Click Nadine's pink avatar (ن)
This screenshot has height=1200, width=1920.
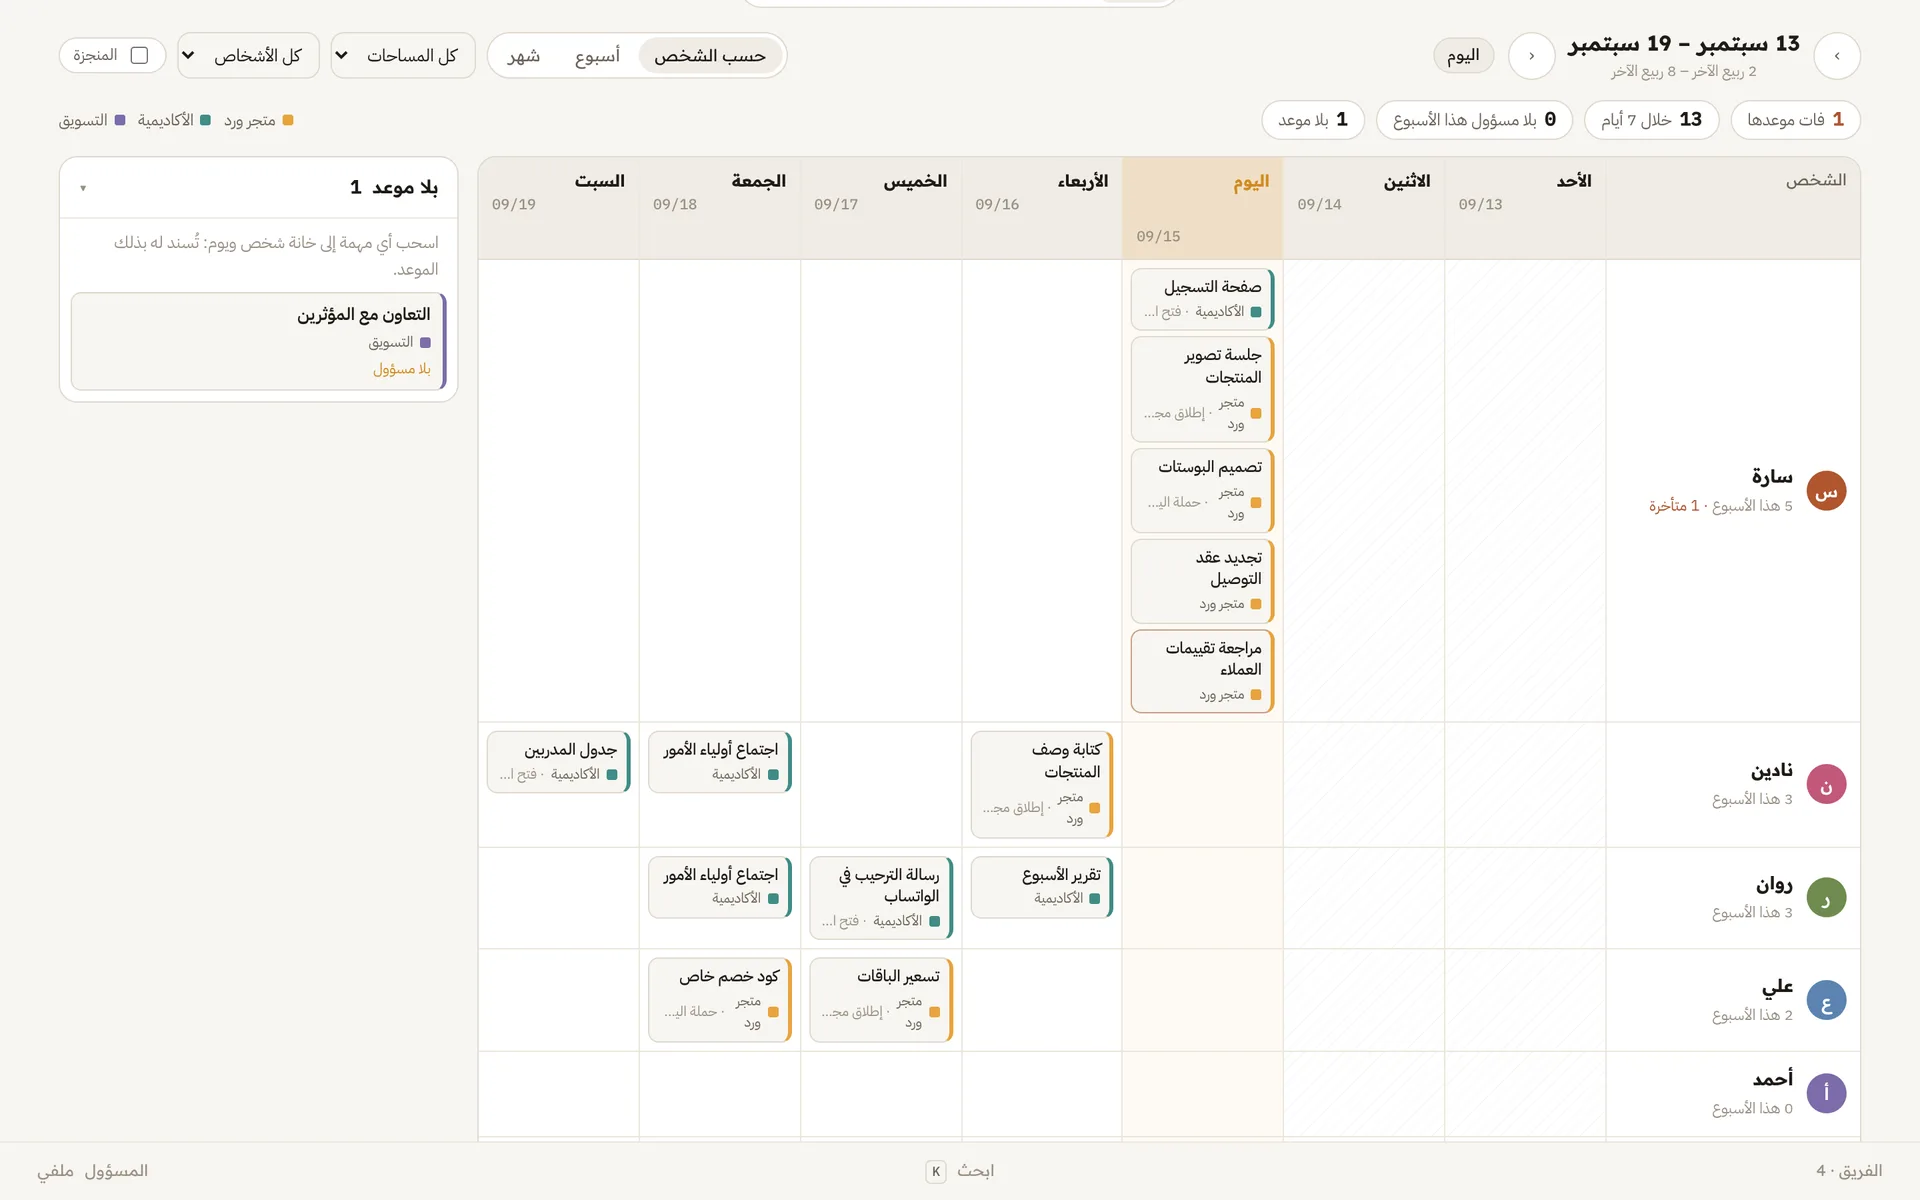click(1826, 785)
